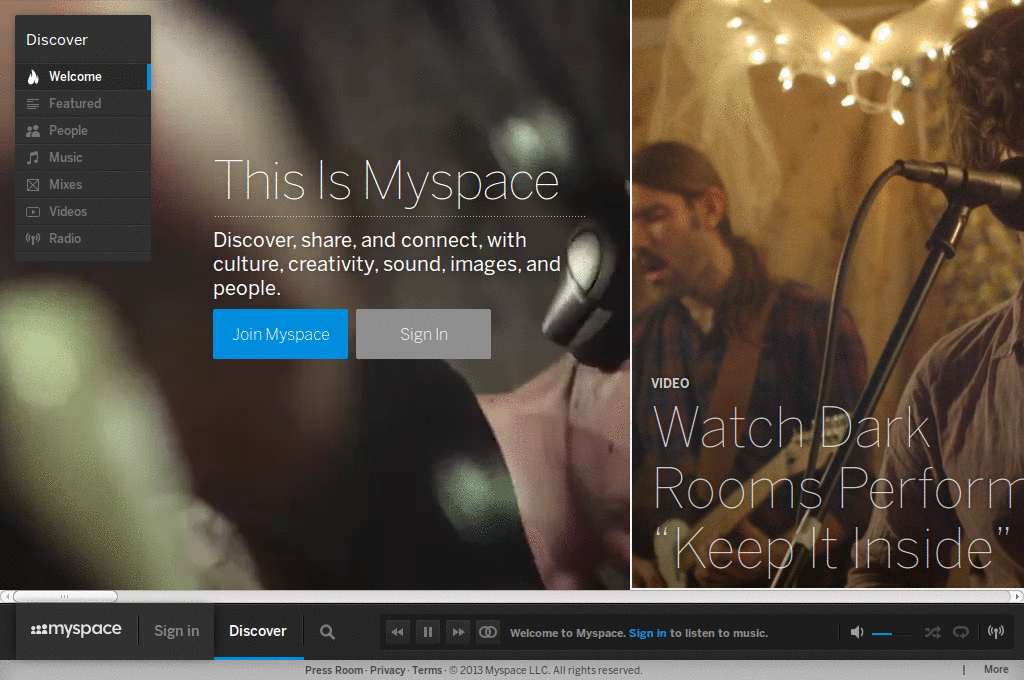
Task: Click the People silhouettes icon
Action: click(33, 131)
